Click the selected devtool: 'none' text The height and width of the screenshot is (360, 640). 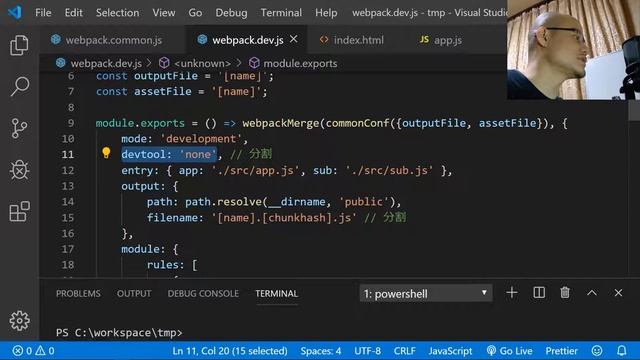pos(169,154)
